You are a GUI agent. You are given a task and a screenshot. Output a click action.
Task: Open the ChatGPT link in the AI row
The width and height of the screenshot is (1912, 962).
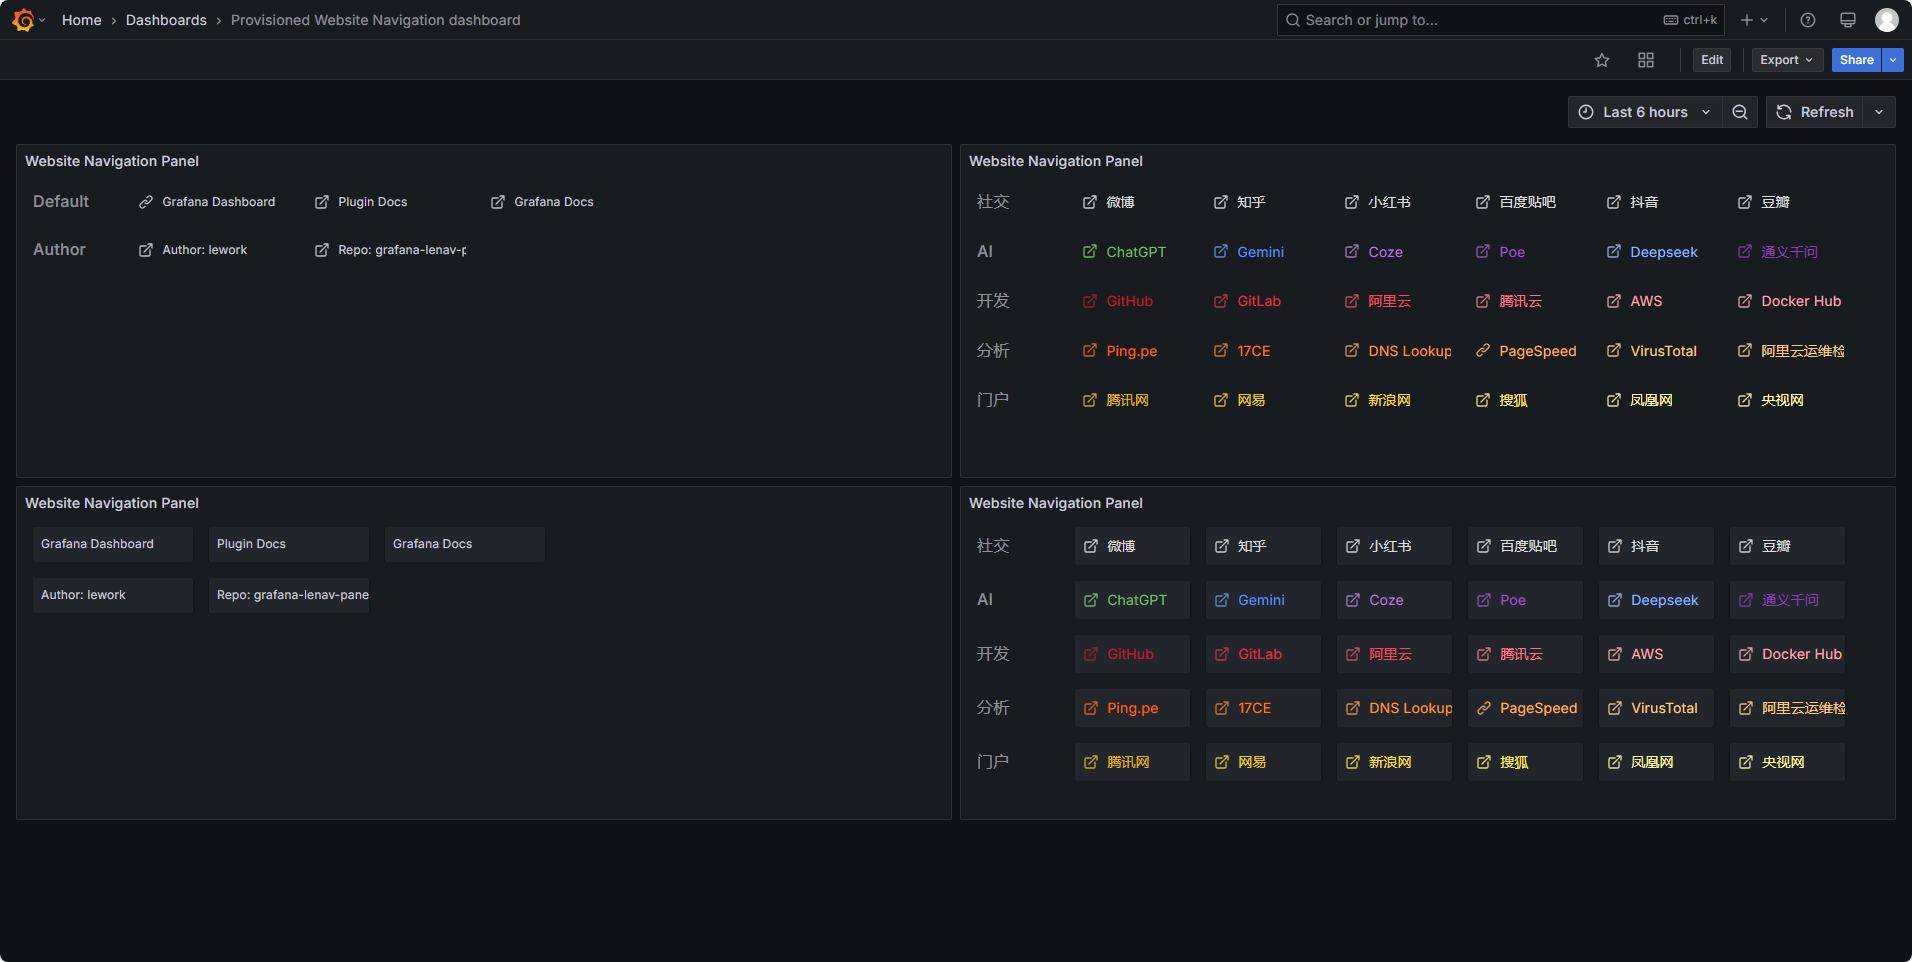(1134, 252)
